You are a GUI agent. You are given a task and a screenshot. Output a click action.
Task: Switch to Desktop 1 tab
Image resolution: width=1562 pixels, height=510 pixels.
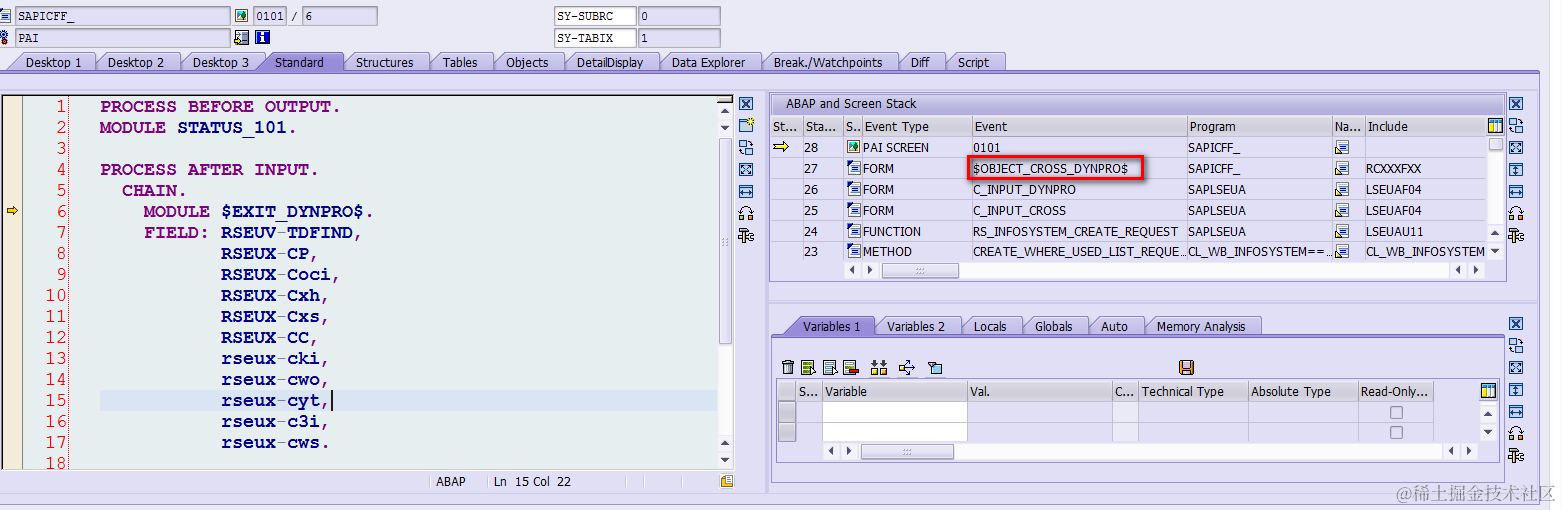tap(54, 62)
